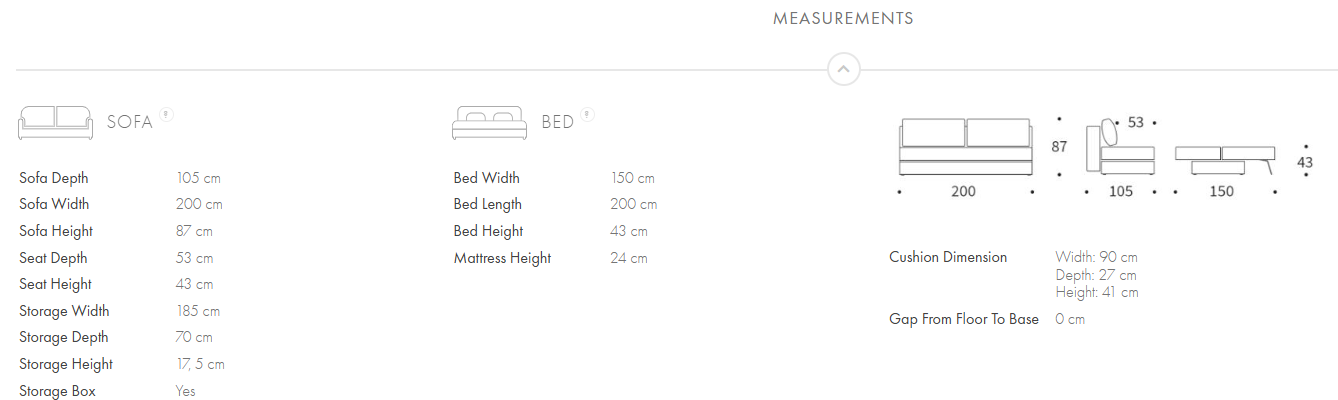This screenshot has height=400, width=1338.
Task: Click the 87 height figure in diagram
Action: click(1059, 146)
